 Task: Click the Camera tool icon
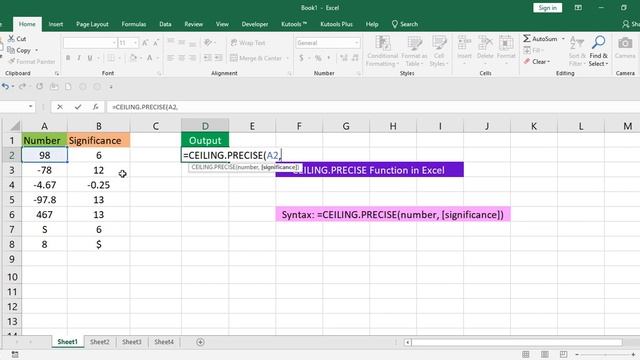(625, 43)
